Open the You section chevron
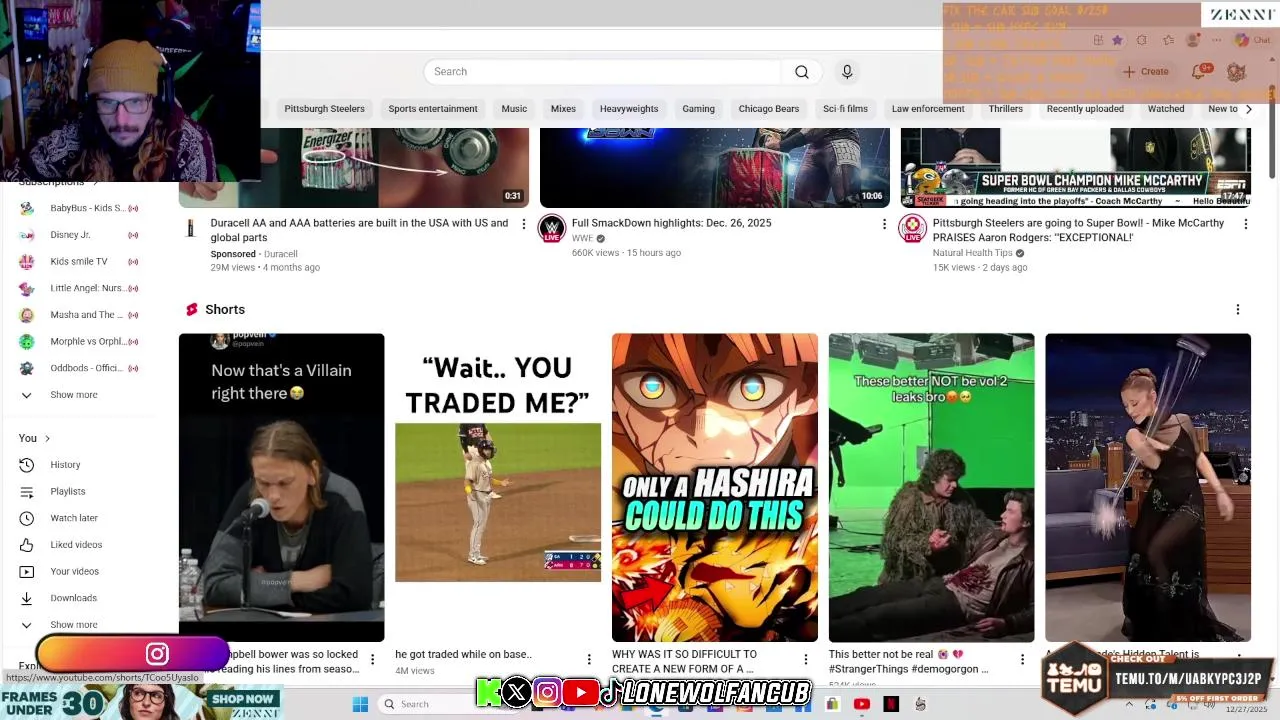Viewport: 1280px width, 720px height. pyautogui.click(x=47, y=438)
